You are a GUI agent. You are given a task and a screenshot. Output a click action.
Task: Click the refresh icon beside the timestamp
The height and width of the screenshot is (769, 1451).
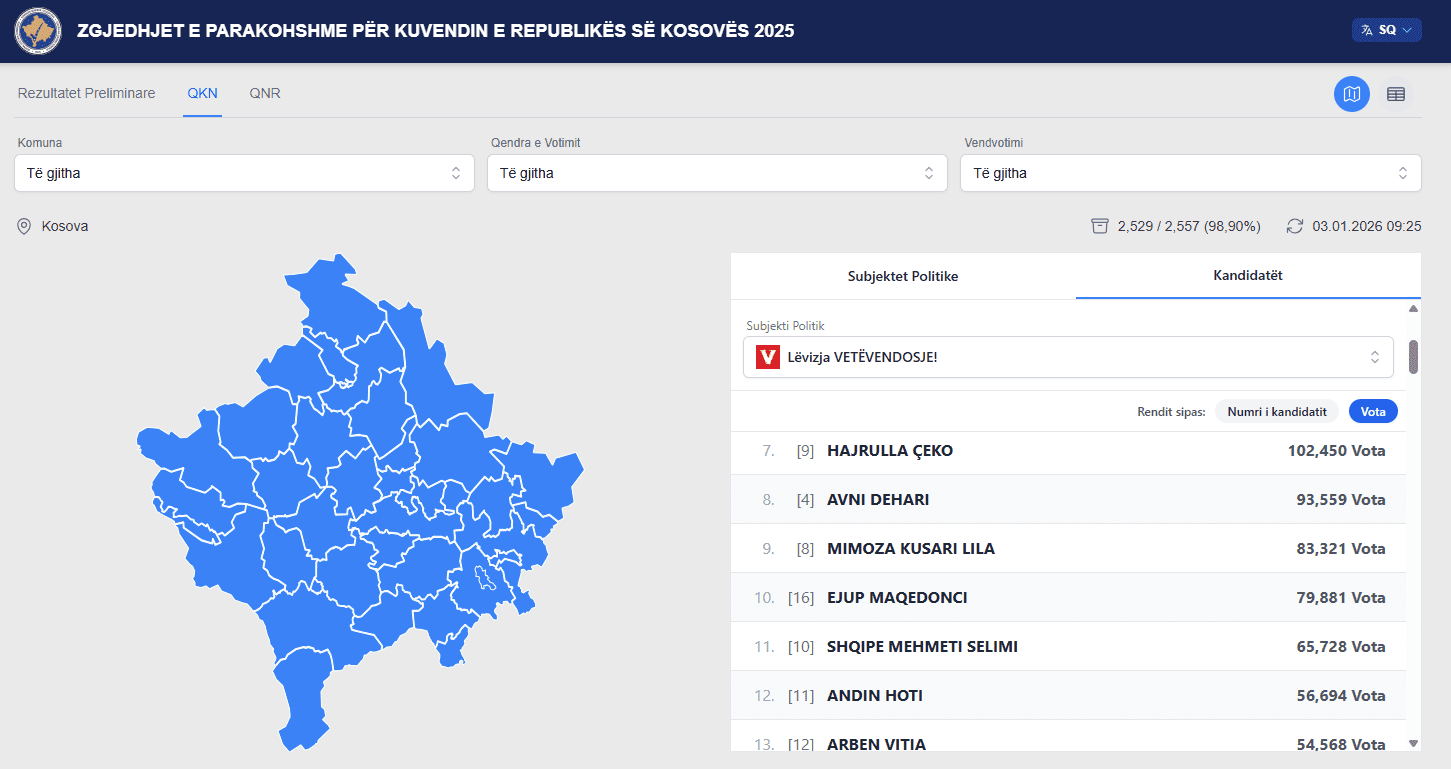click(1295, 226)
